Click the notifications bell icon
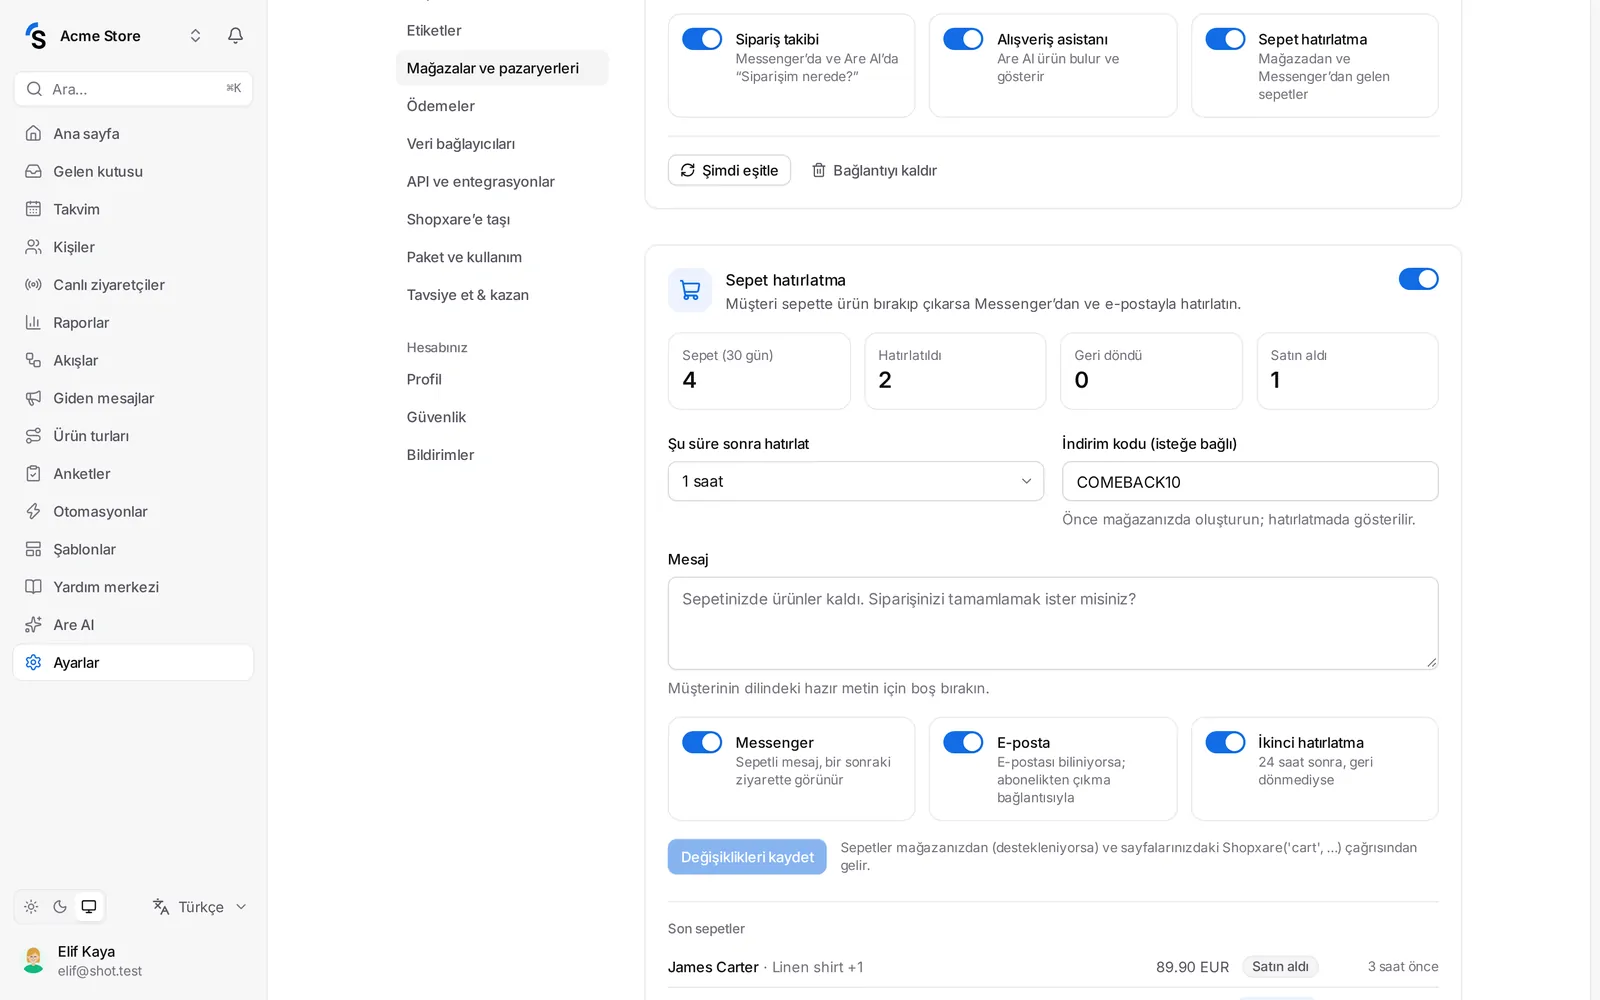 pos(235,36)
